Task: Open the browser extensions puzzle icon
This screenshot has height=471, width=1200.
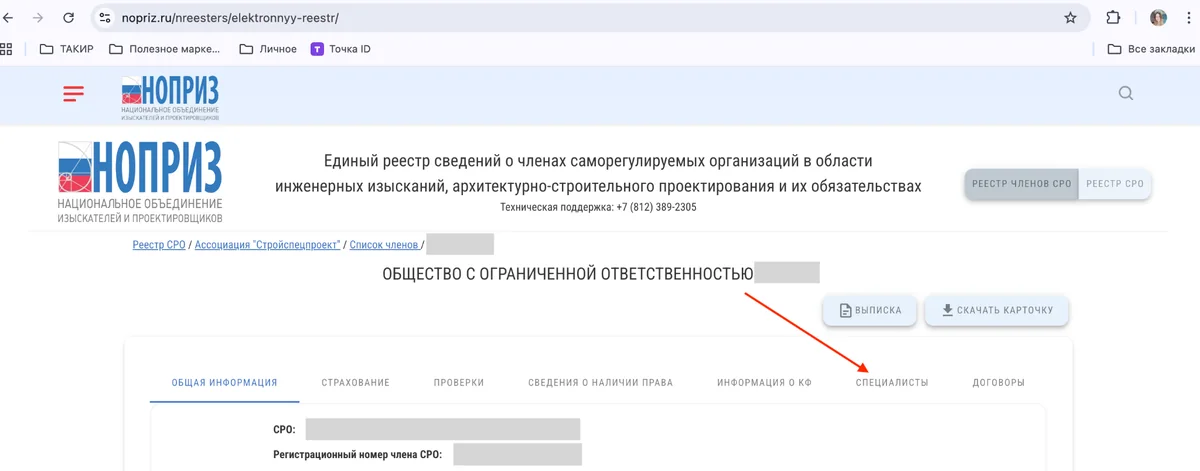Action: [1113, 18]
